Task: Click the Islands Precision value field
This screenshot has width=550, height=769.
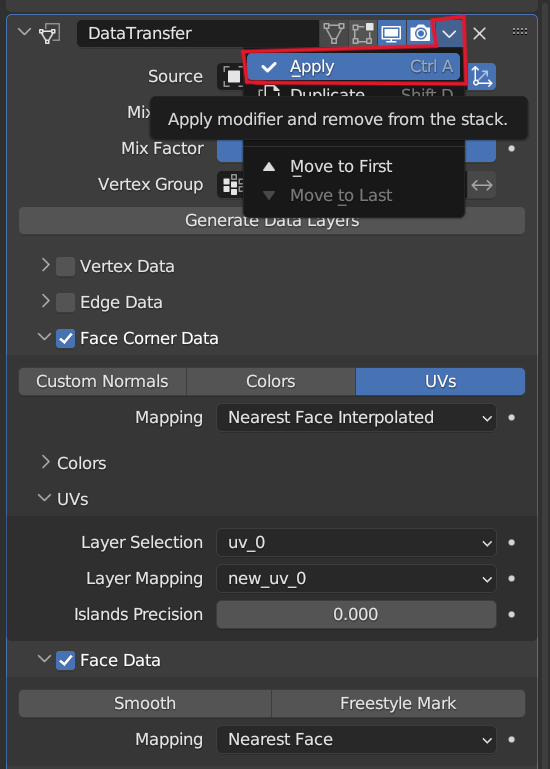Action: click(356, 615)
